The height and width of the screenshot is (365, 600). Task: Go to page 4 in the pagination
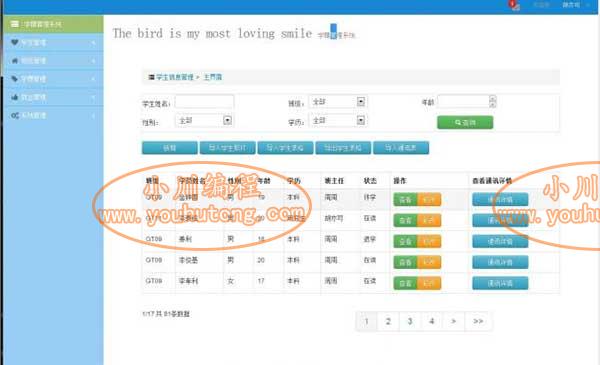tap(432, 321)
